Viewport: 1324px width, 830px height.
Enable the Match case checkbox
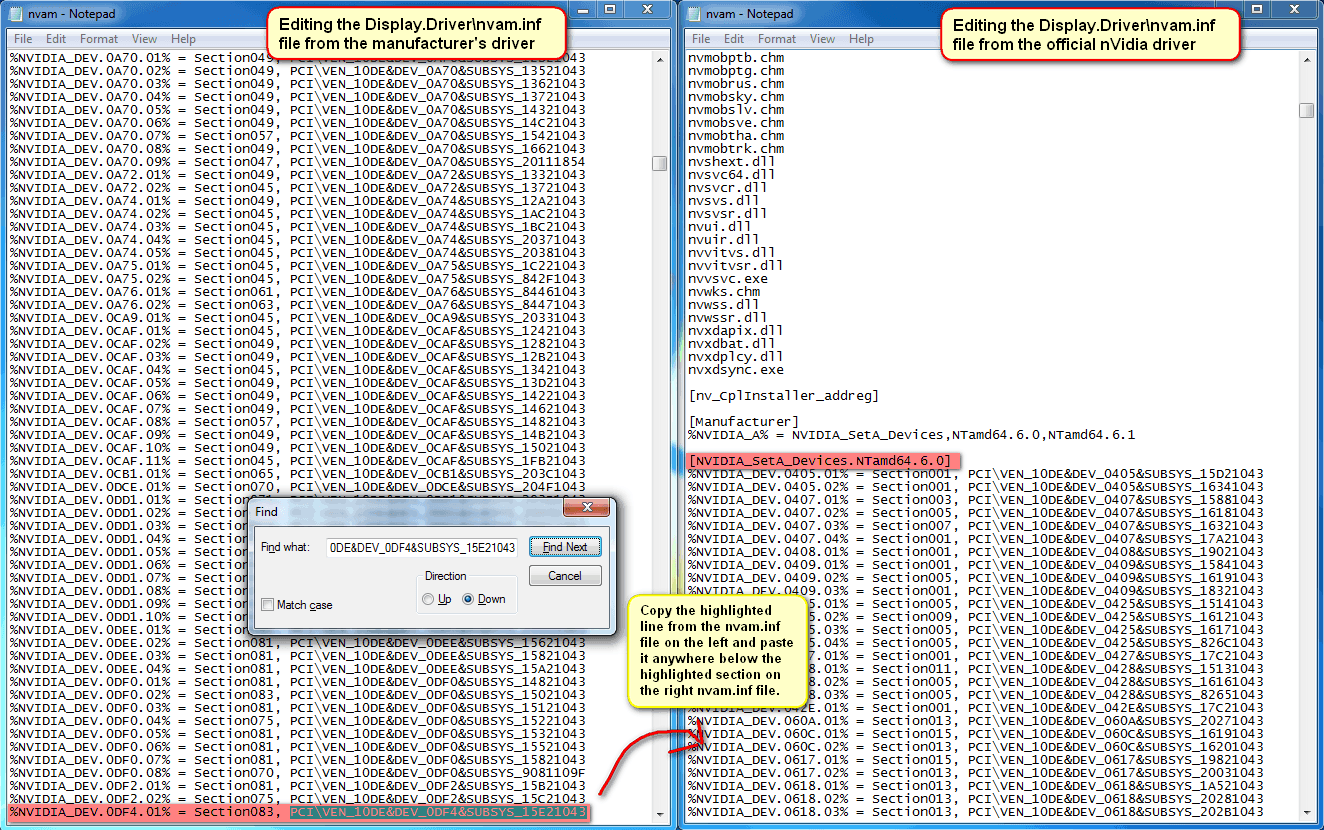[x=267, y=605]
